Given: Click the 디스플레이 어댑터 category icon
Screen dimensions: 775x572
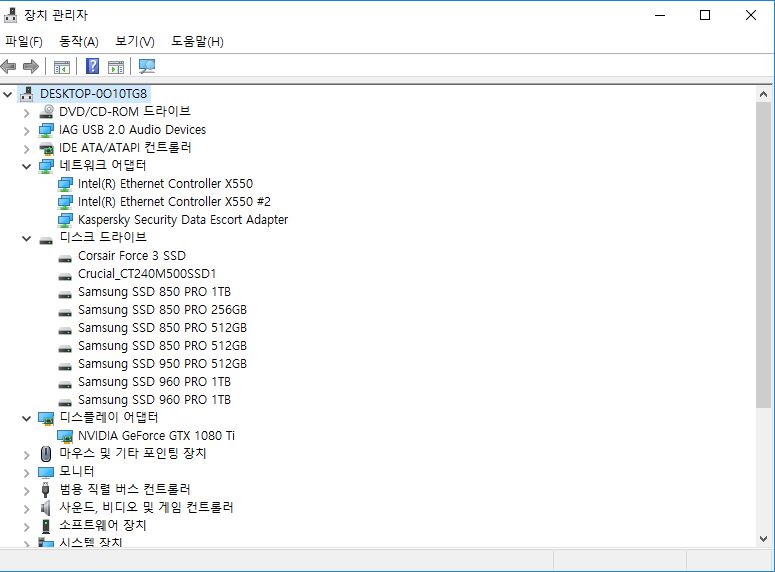Looking at the screenshot, I should click(x=46, y=418).
